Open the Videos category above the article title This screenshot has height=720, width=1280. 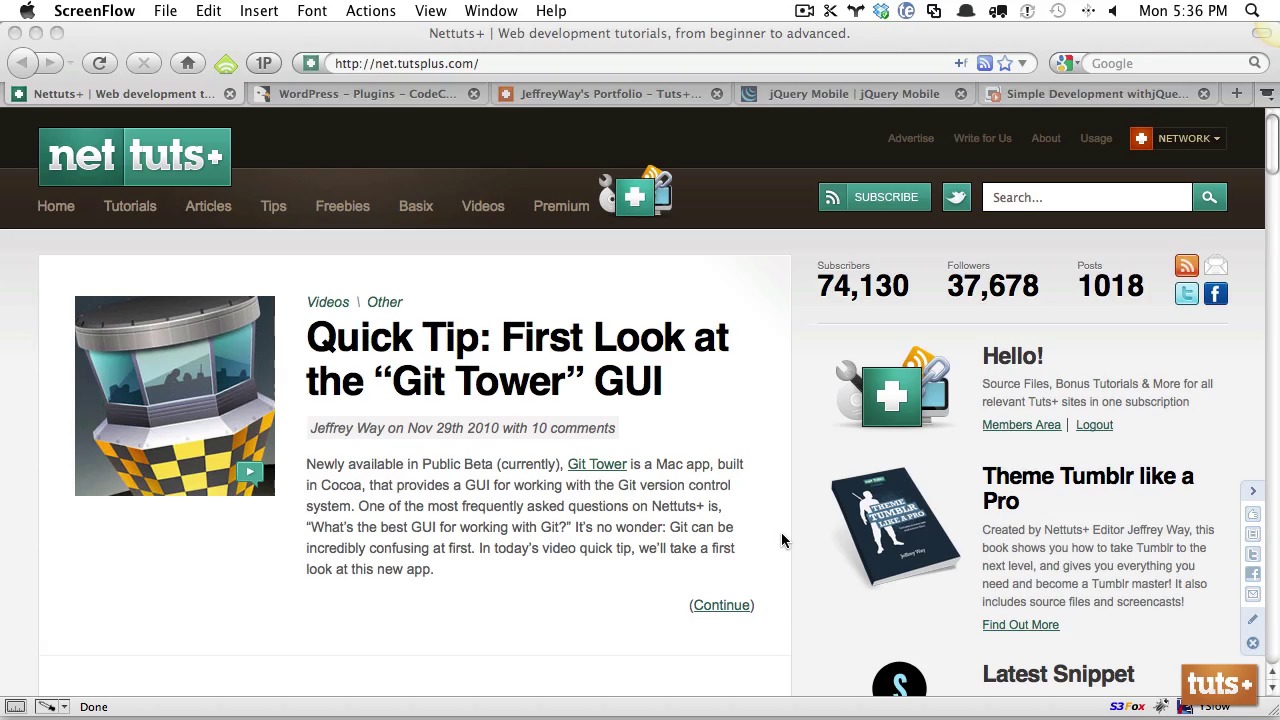(x=328, y=302)
